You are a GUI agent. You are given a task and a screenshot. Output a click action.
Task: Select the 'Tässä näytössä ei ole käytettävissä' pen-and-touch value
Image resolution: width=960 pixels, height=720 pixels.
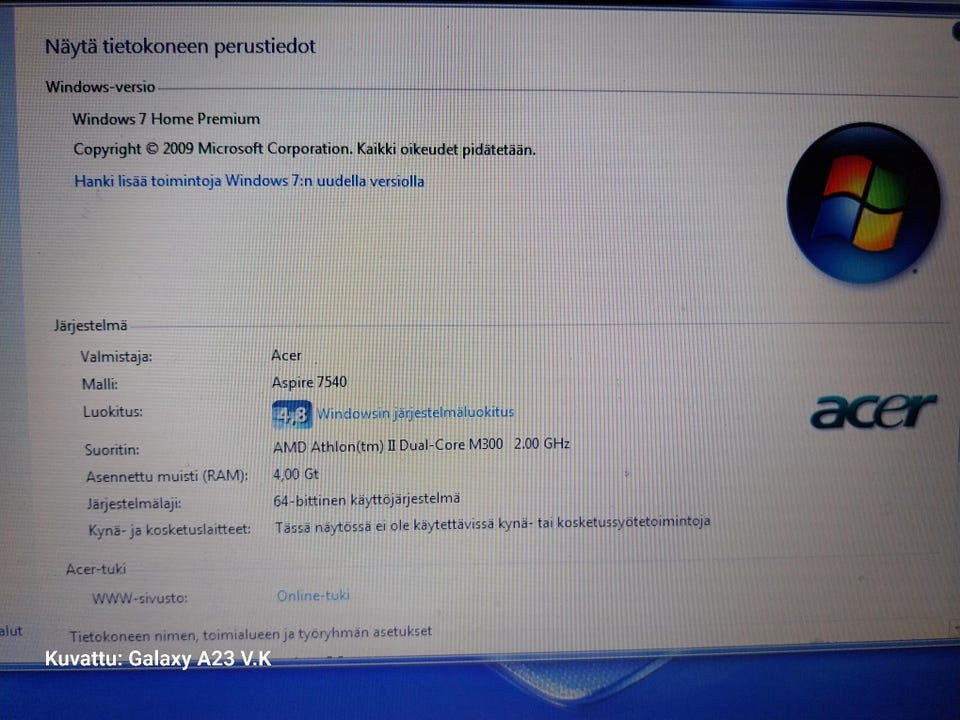pos(492,524)
